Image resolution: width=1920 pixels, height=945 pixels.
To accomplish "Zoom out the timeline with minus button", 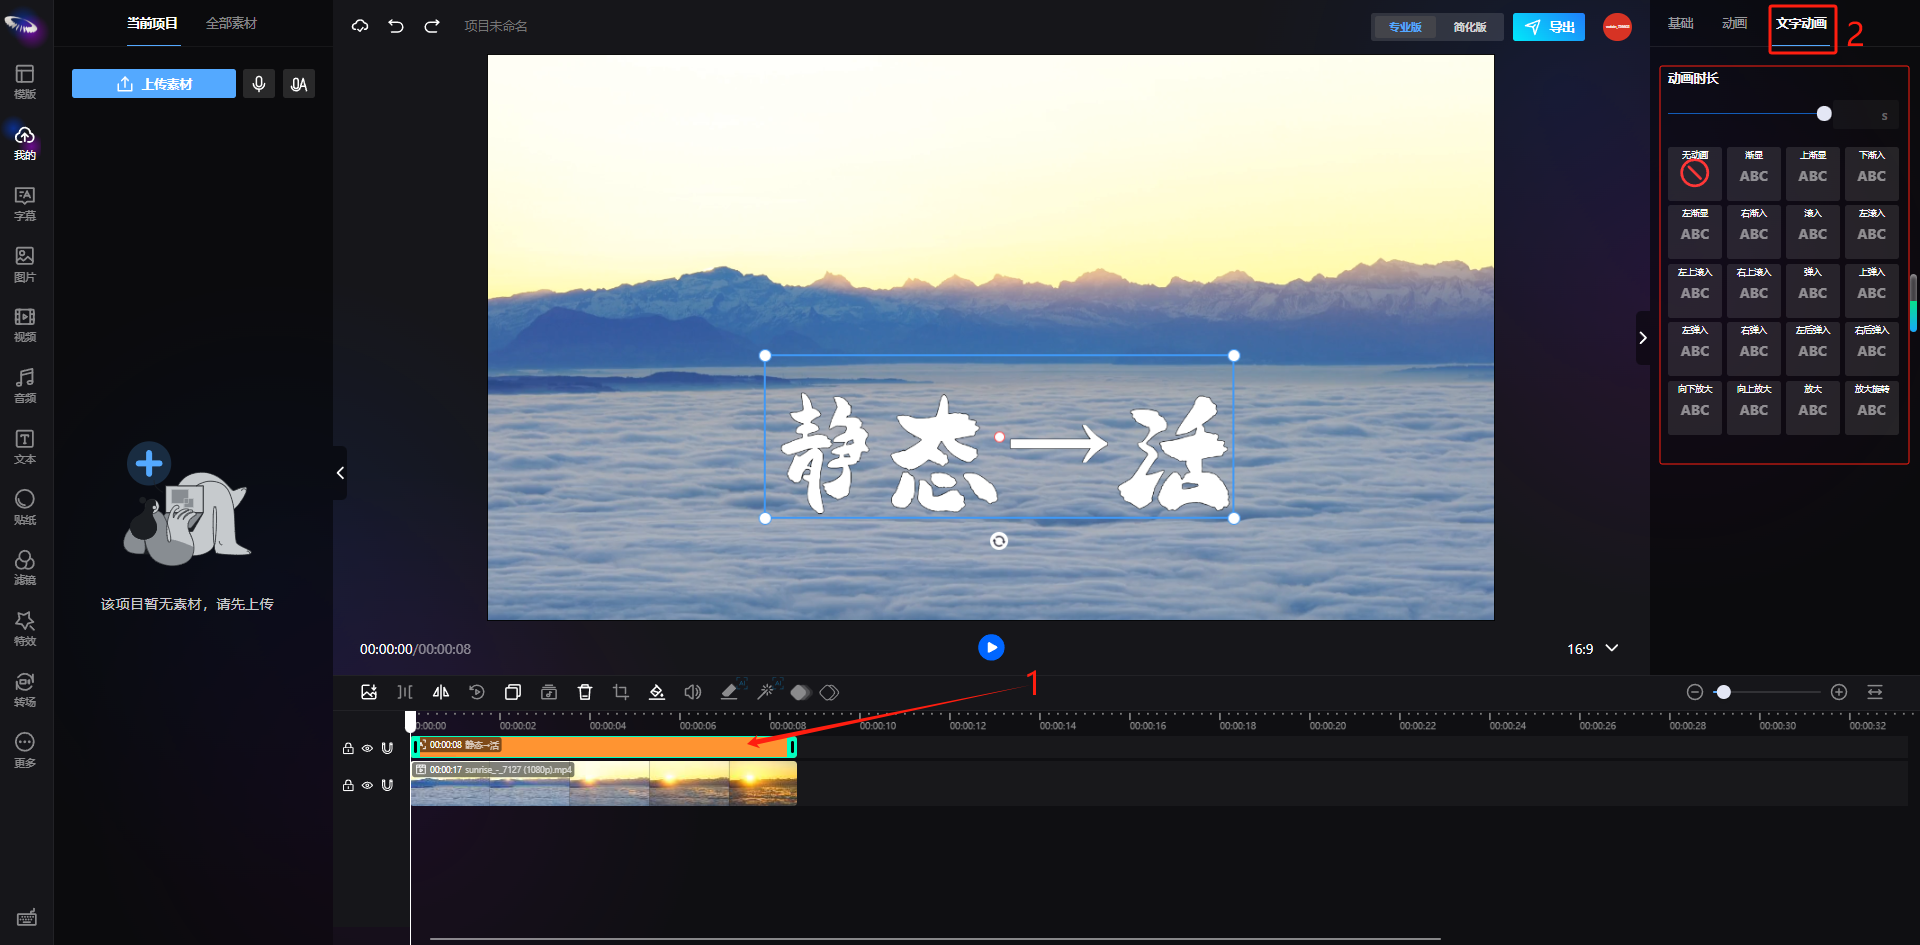I will 1695,692.
